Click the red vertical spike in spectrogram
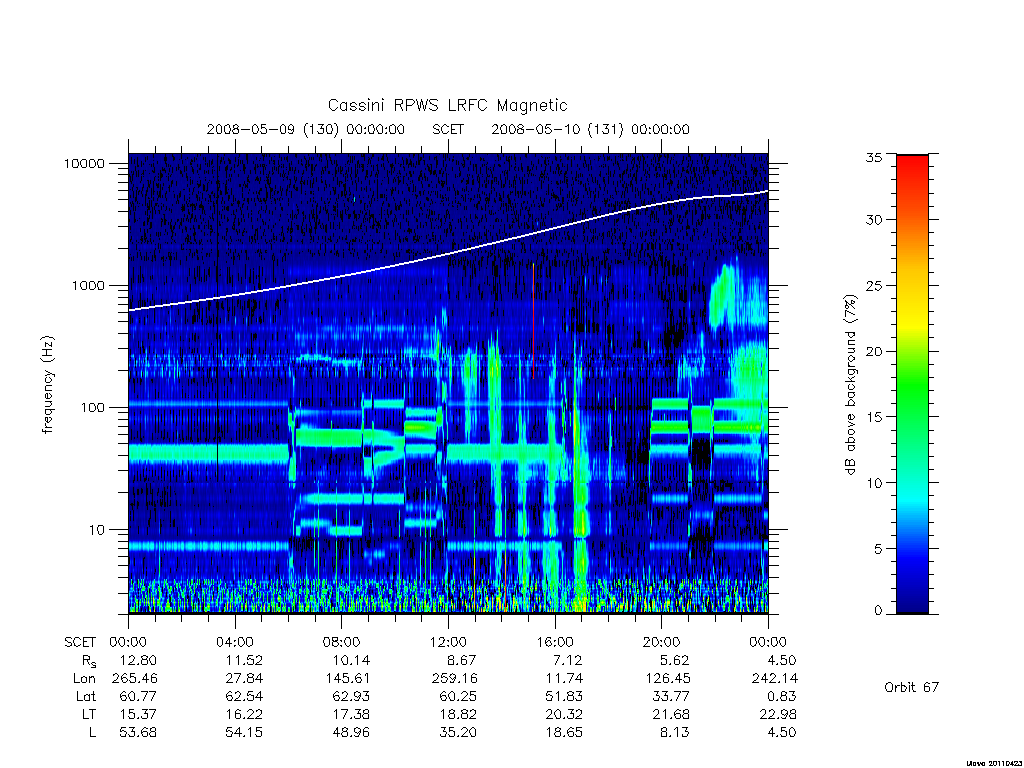Screen dimensions: 1024x768 coord(533,321)
